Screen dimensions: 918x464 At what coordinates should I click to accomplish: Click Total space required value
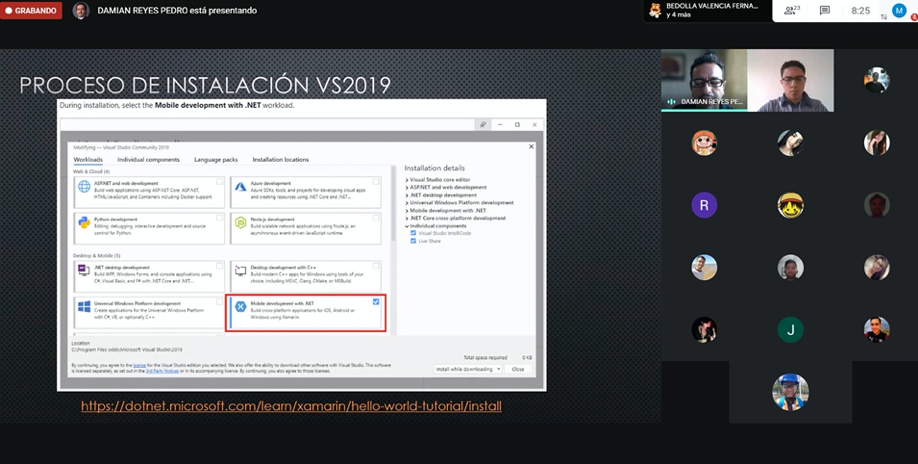[x=527, y=358]
